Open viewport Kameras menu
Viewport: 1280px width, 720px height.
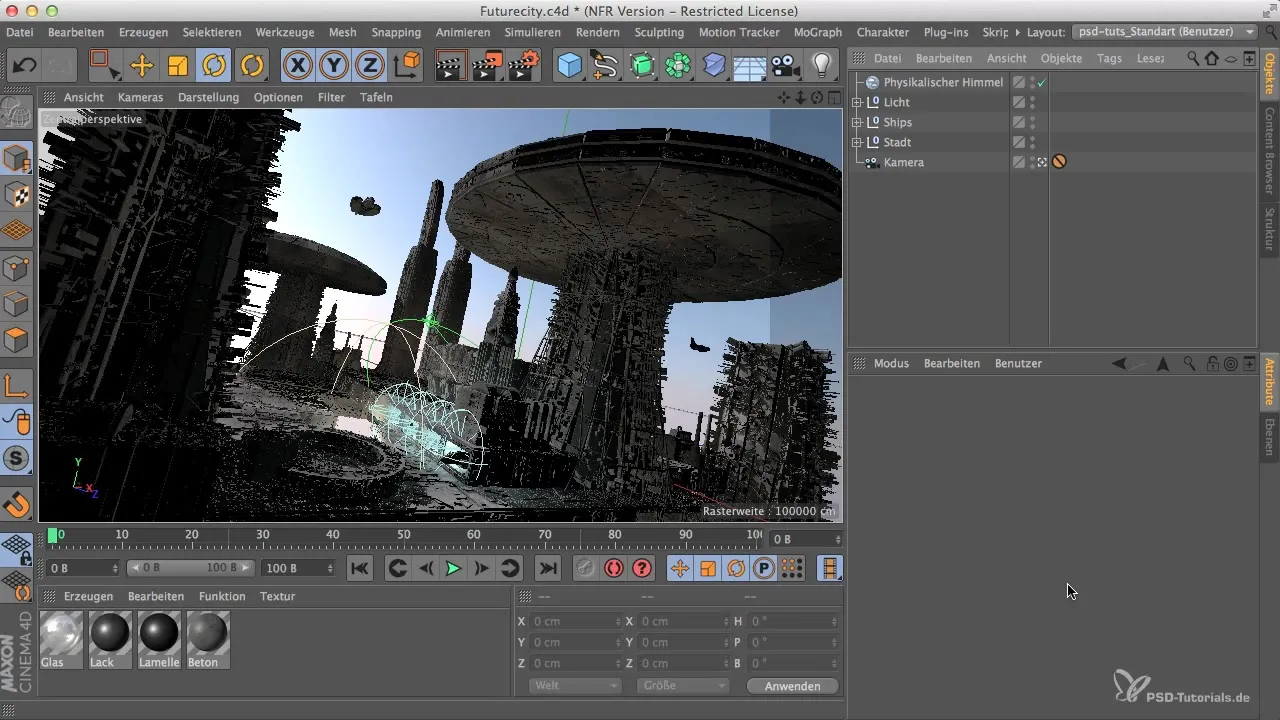[x=141, y=97]
